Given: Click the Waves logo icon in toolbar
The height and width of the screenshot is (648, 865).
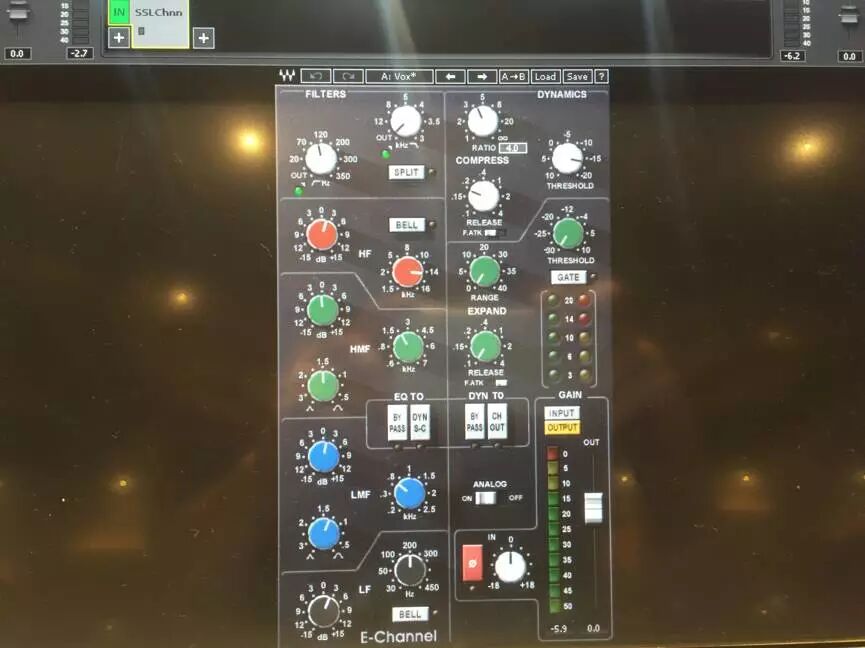Looking at the screenshot, I should (287, 76).
